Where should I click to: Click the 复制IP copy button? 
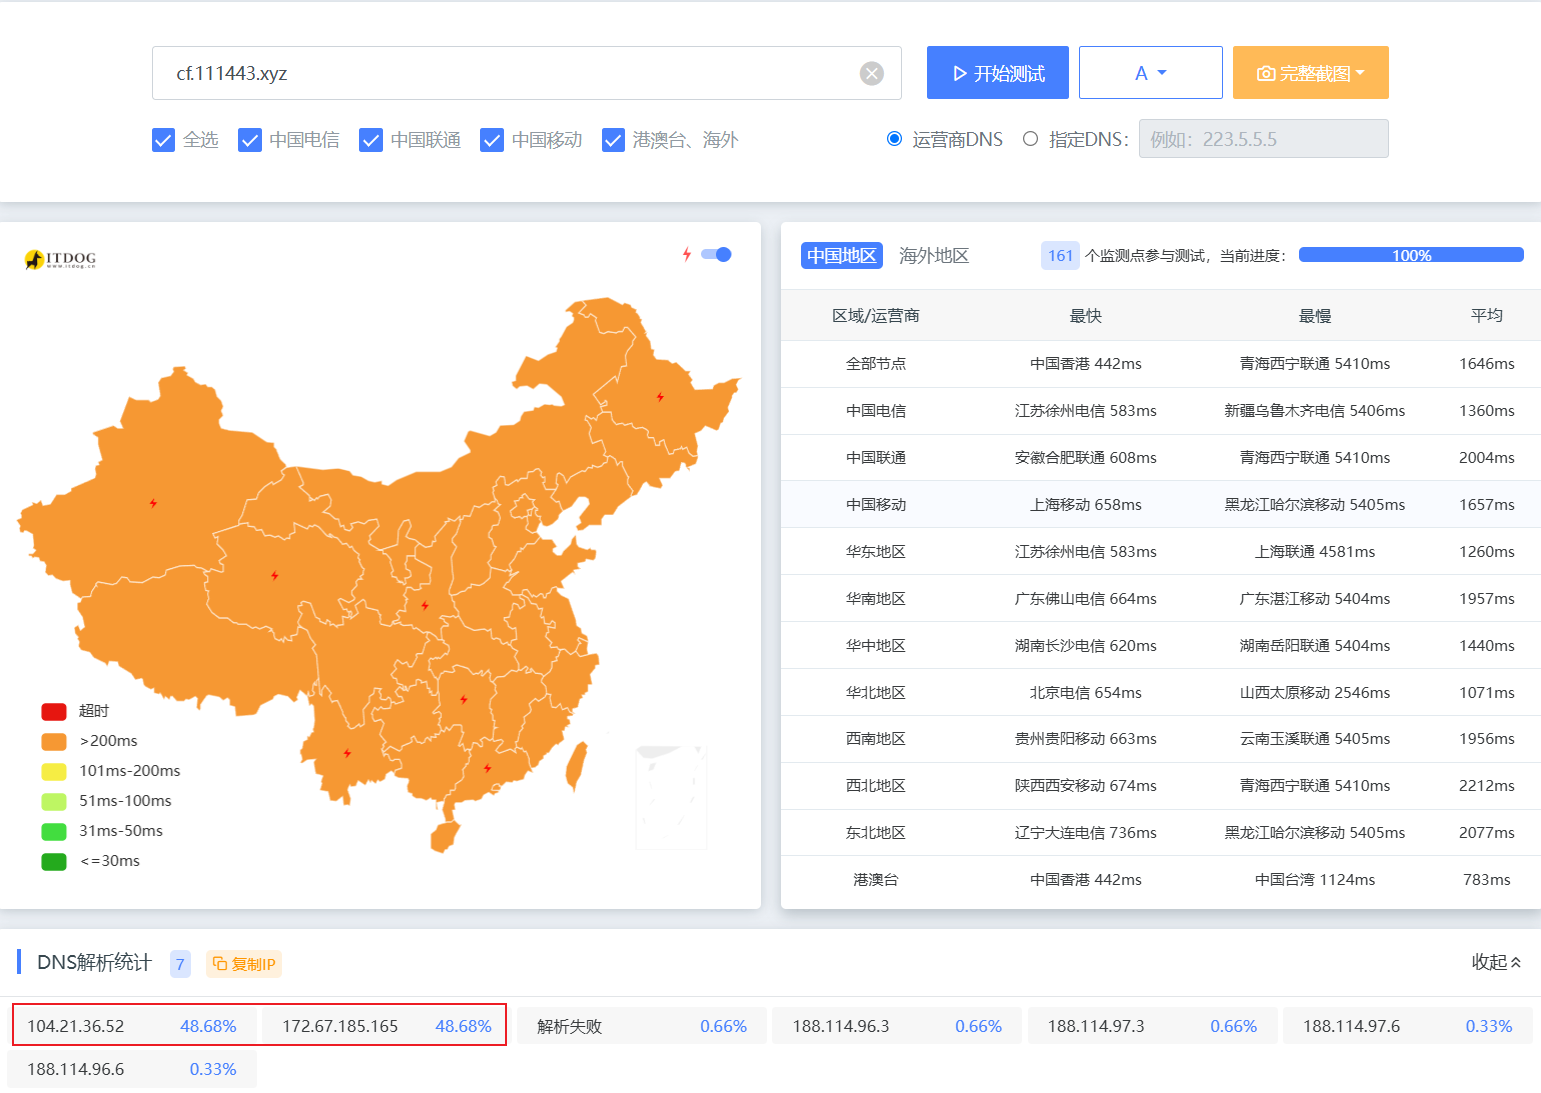tap(244, 964)
